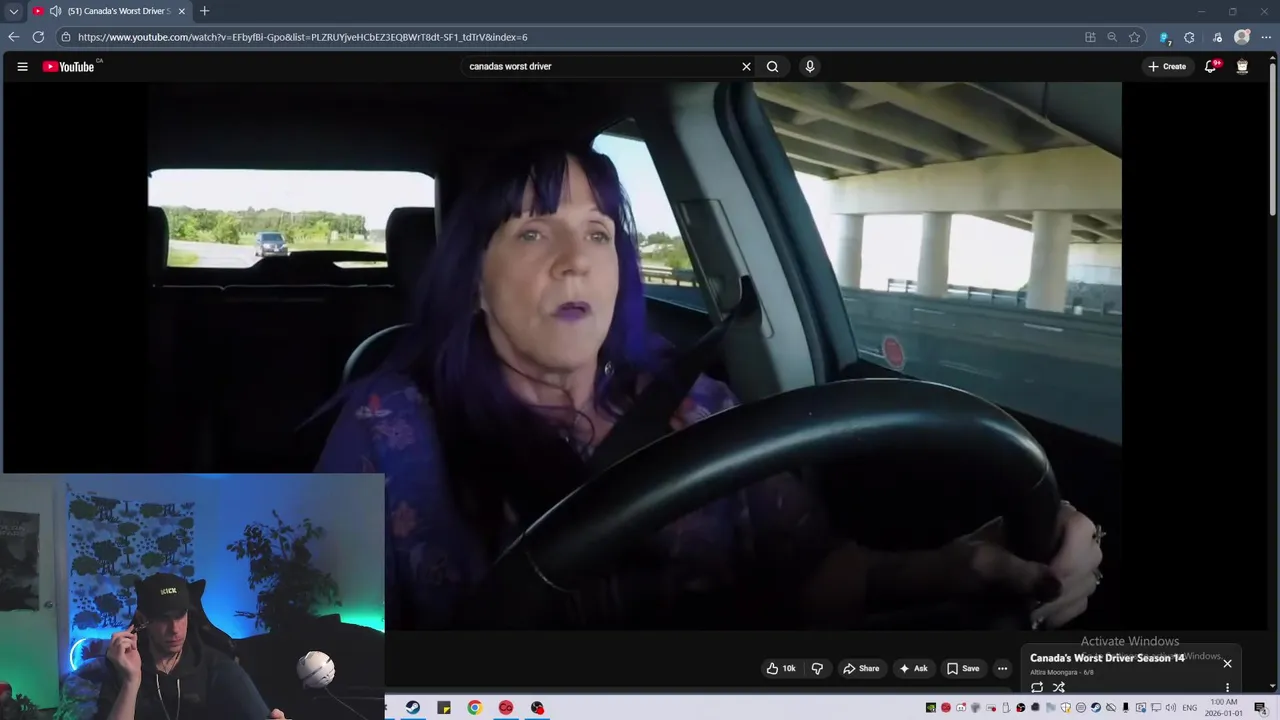1280x720 pixels.
Task: Open a new browser tab
Action: (x=204, y=11)
